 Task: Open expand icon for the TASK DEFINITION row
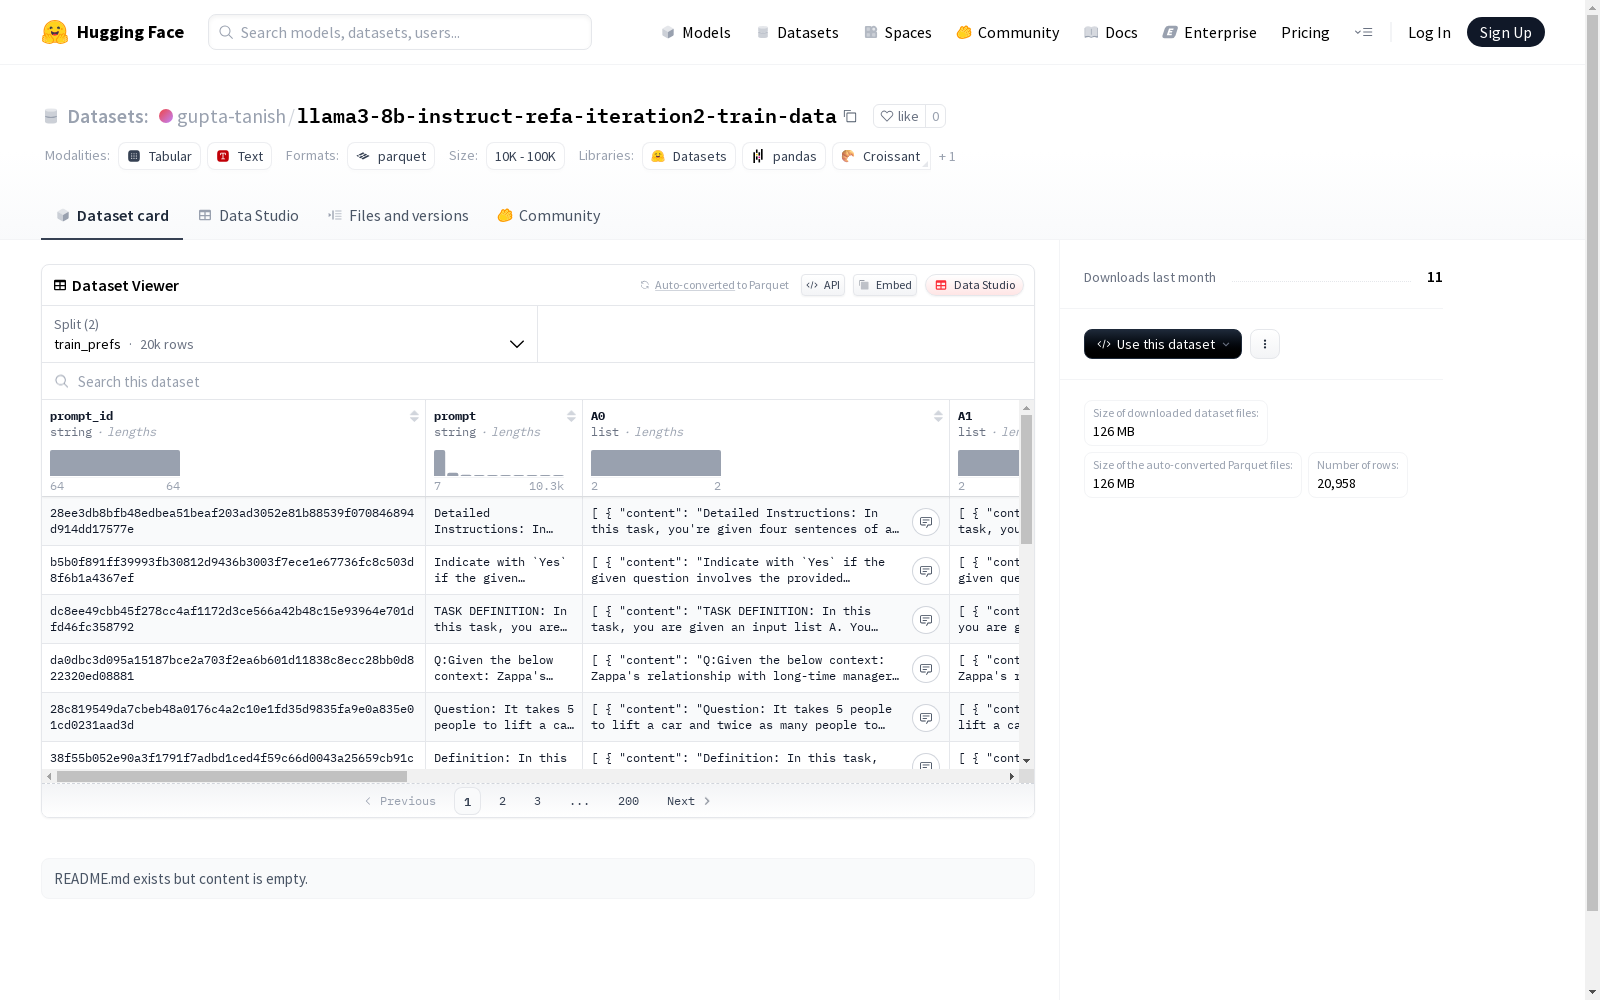pyautogui.click(x=926, y=620)
